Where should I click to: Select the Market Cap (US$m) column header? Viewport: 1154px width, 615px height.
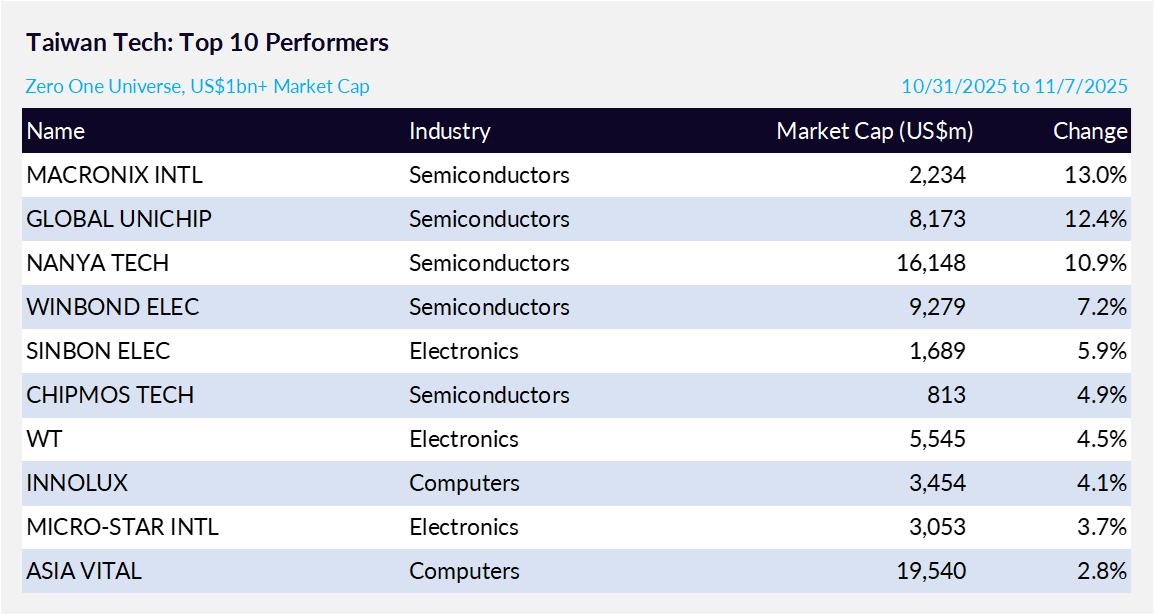(x=874, y=131)
